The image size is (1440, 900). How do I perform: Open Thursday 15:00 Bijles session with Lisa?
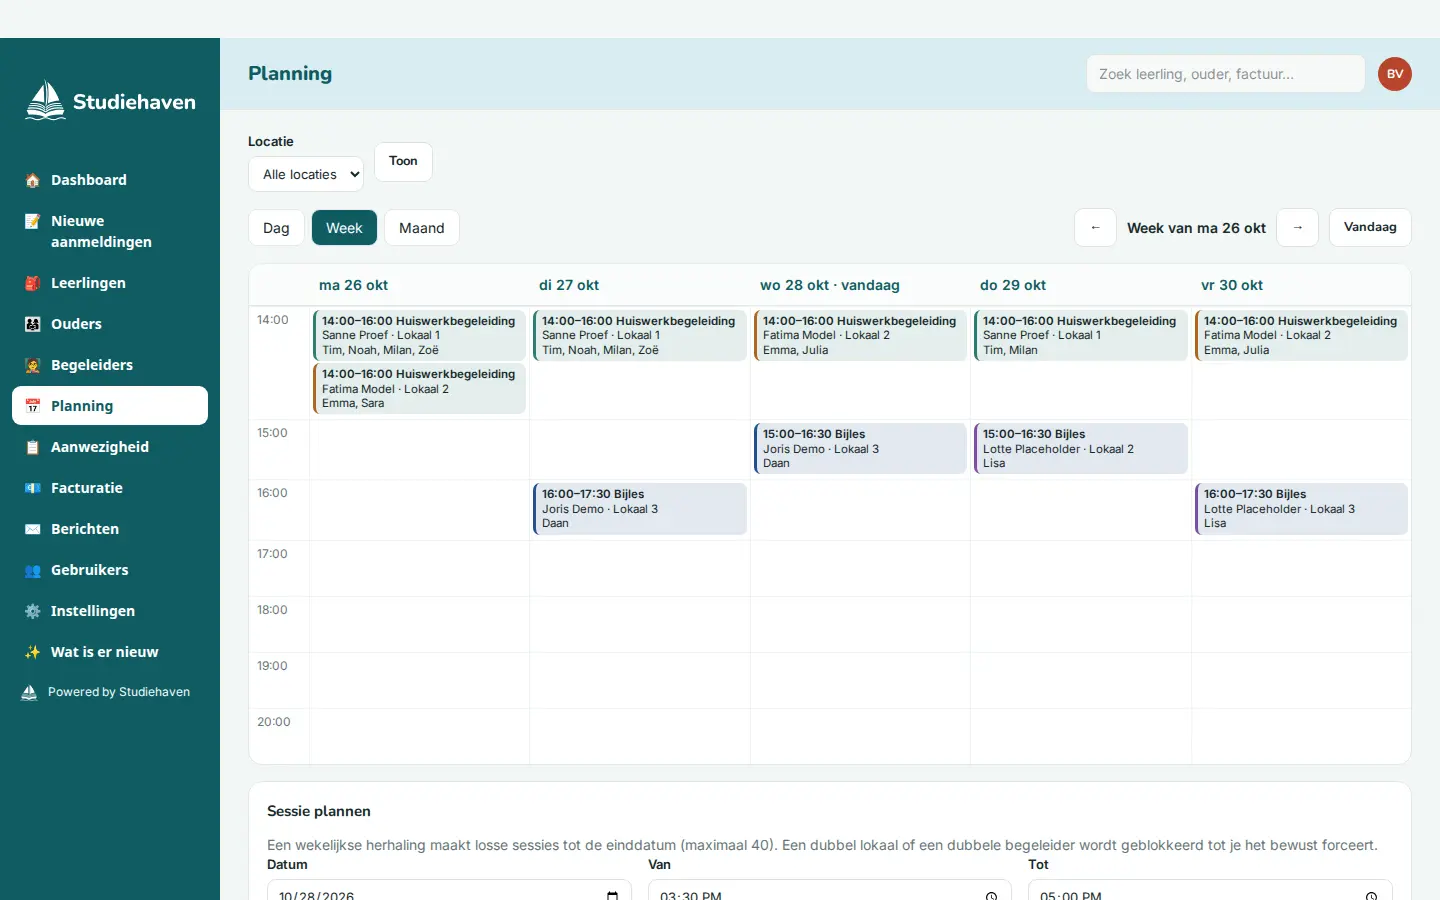(x=1081, y=449)
